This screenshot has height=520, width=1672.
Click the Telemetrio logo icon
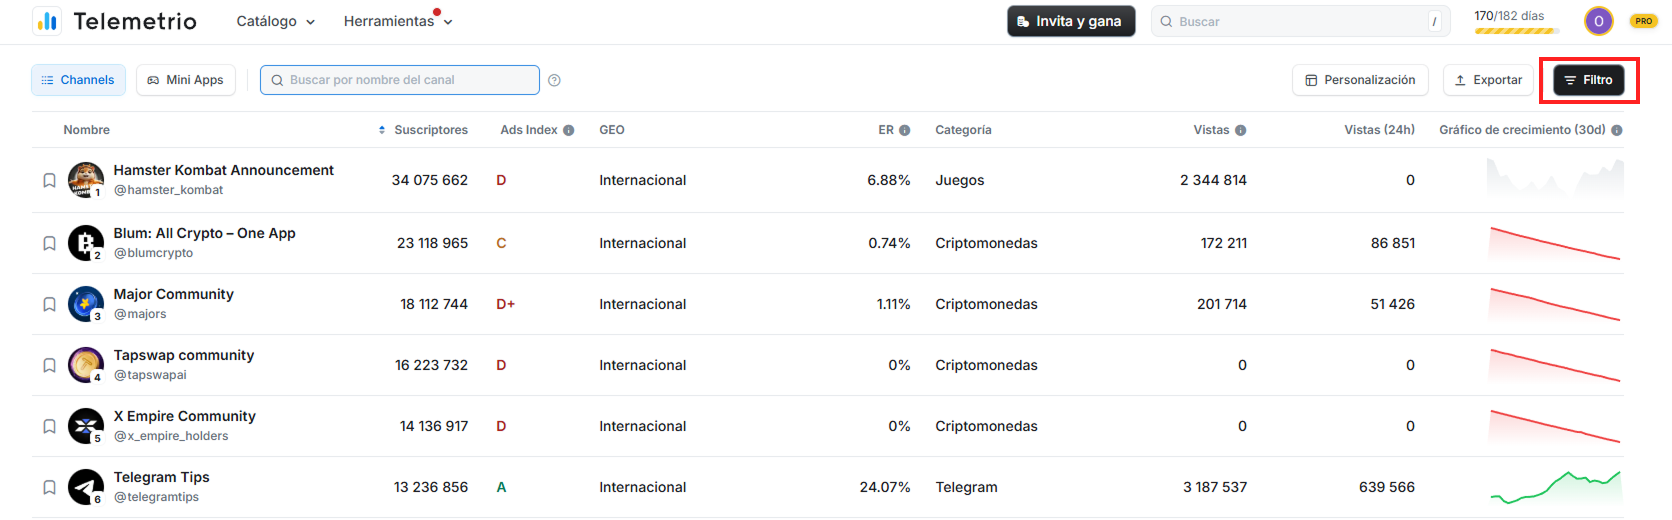47,21
